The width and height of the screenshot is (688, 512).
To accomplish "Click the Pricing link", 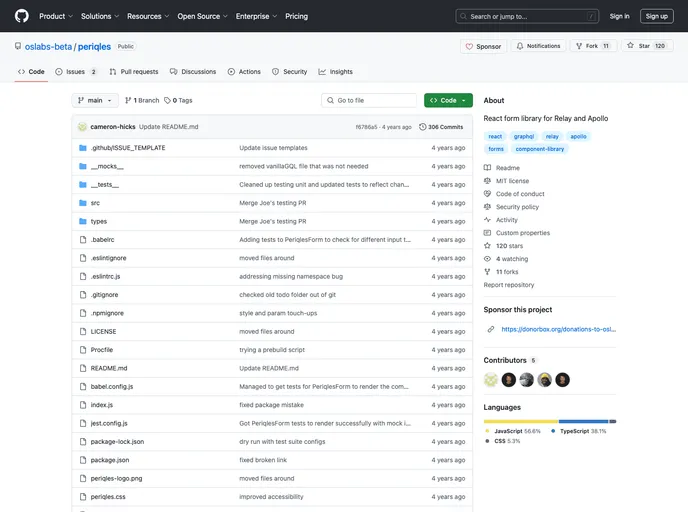I will tap(297, 16).
